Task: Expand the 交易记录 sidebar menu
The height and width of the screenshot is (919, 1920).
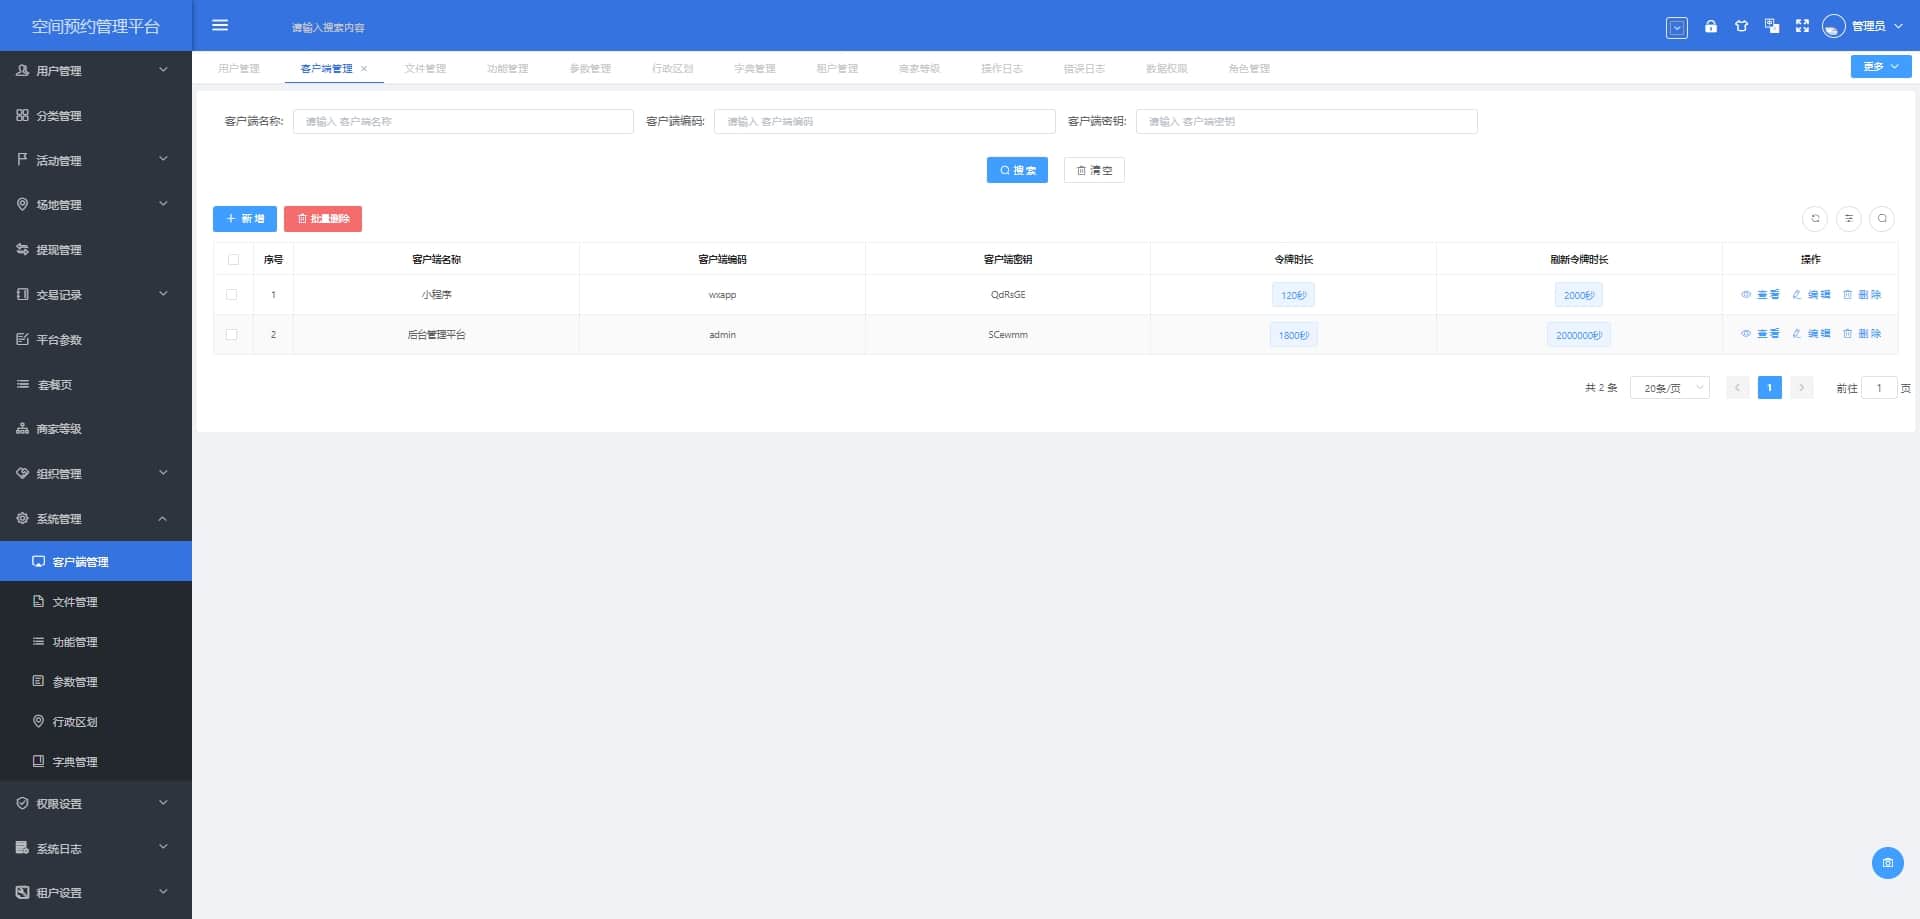Action: (96, 294)
